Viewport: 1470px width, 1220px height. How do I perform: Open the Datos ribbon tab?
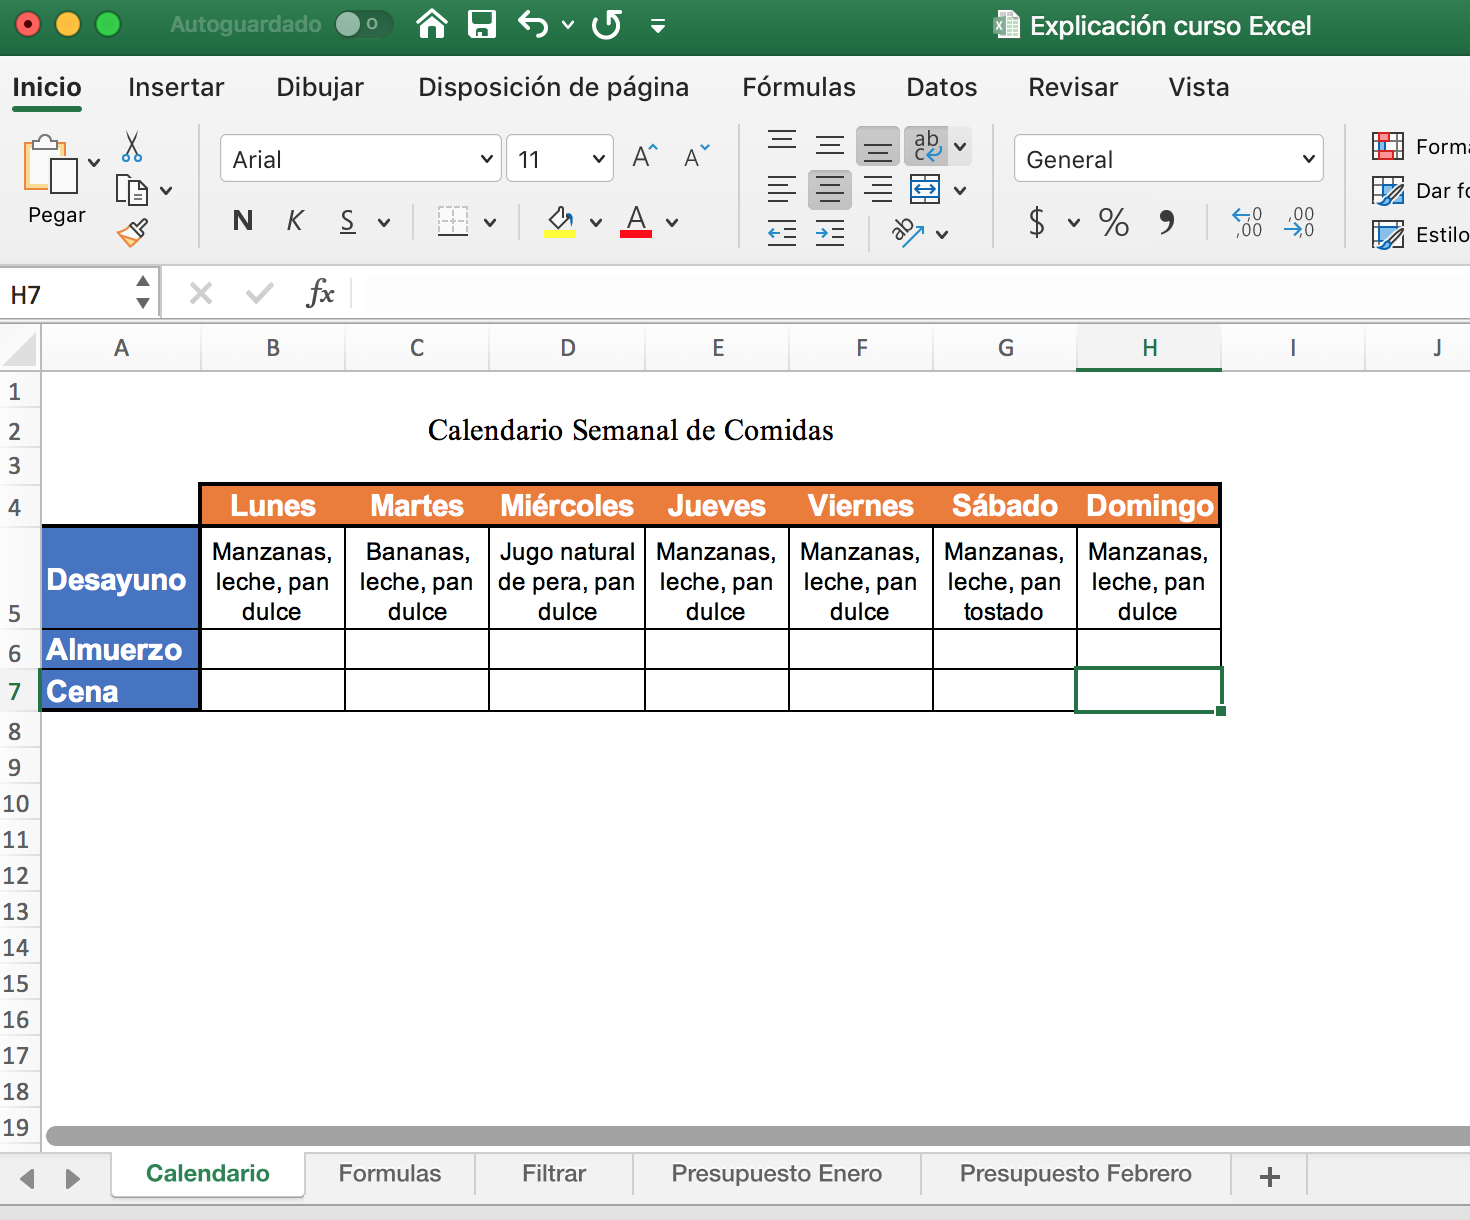pos(942,87)
